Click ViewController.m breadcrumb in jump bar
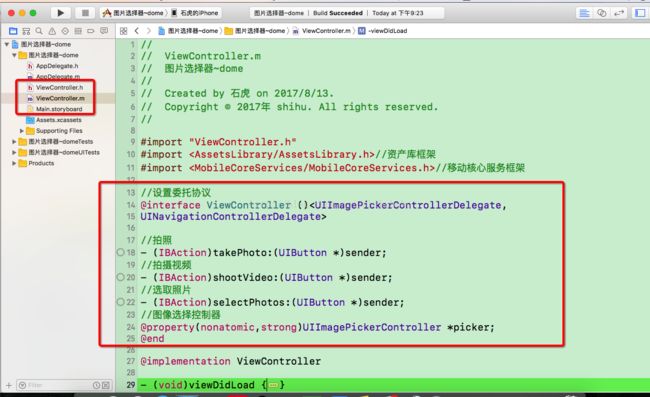Image resolution: width=650 pixels, height=397 pixels. click(x=322, y=31)
